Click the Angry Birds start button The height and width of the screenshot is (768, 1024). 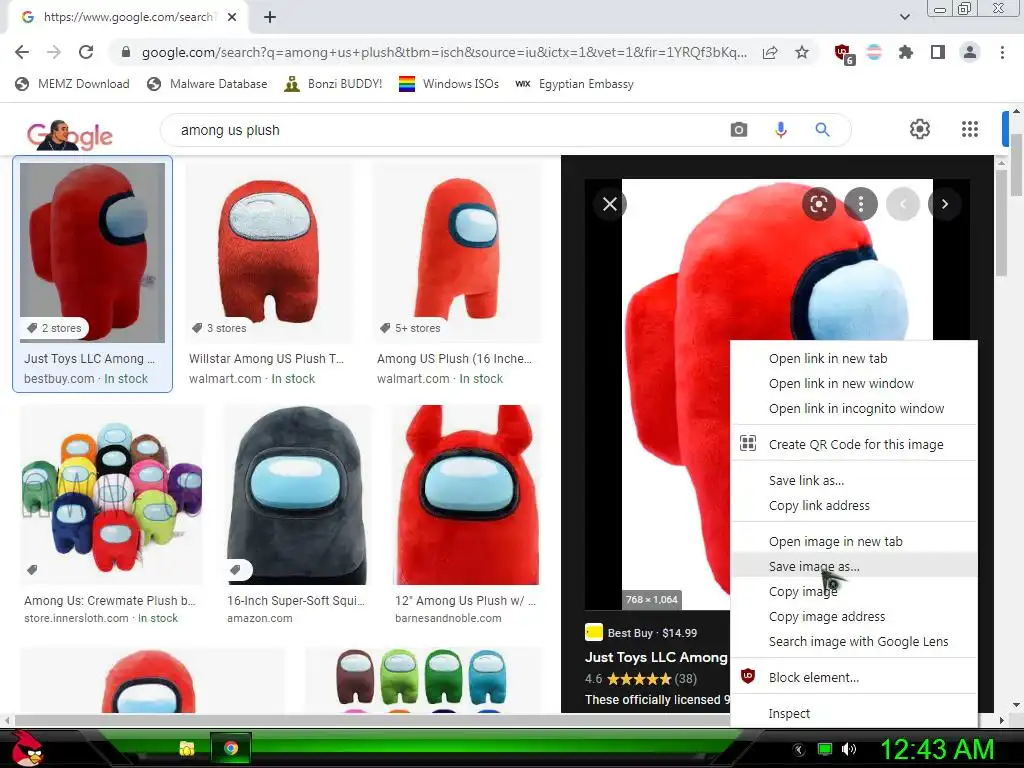(26, 748)
